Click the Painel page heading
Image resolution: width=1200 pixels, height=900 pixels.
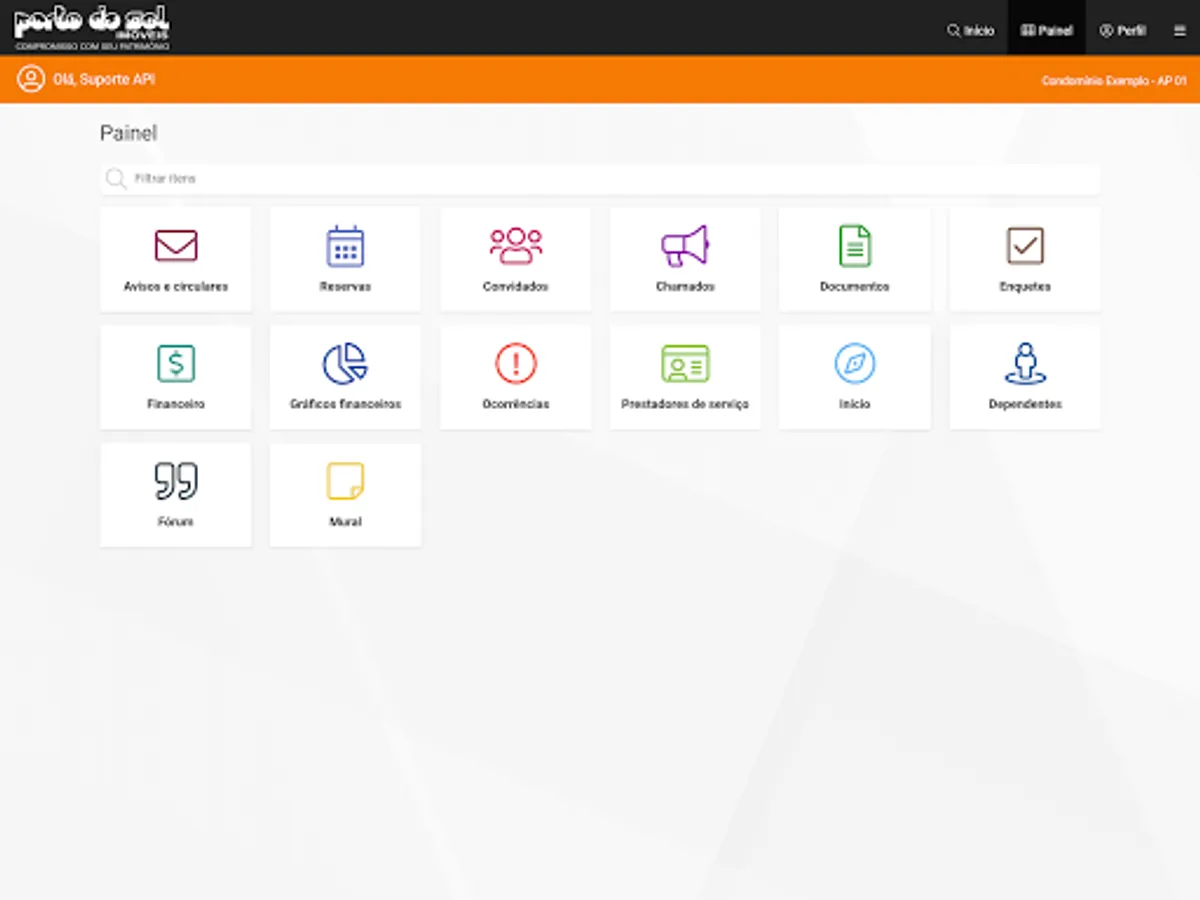click(x=128, y=133)
